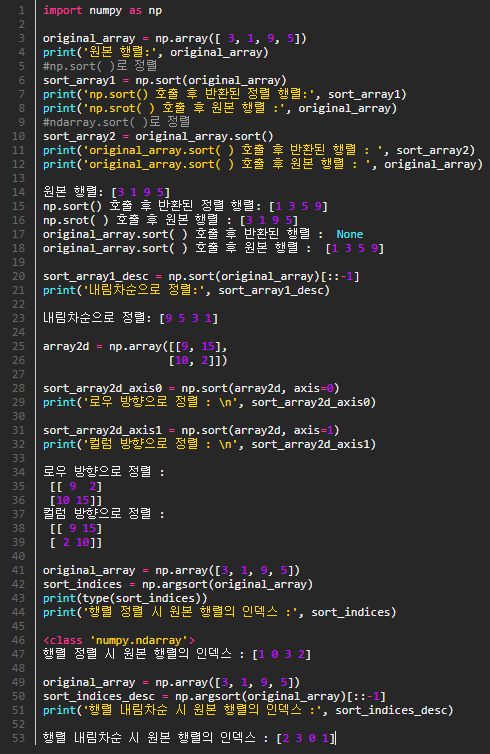490x754 pixels.
Task: Click the 'None' value in output
Action: pyautogui.click(x=350, y=234)
